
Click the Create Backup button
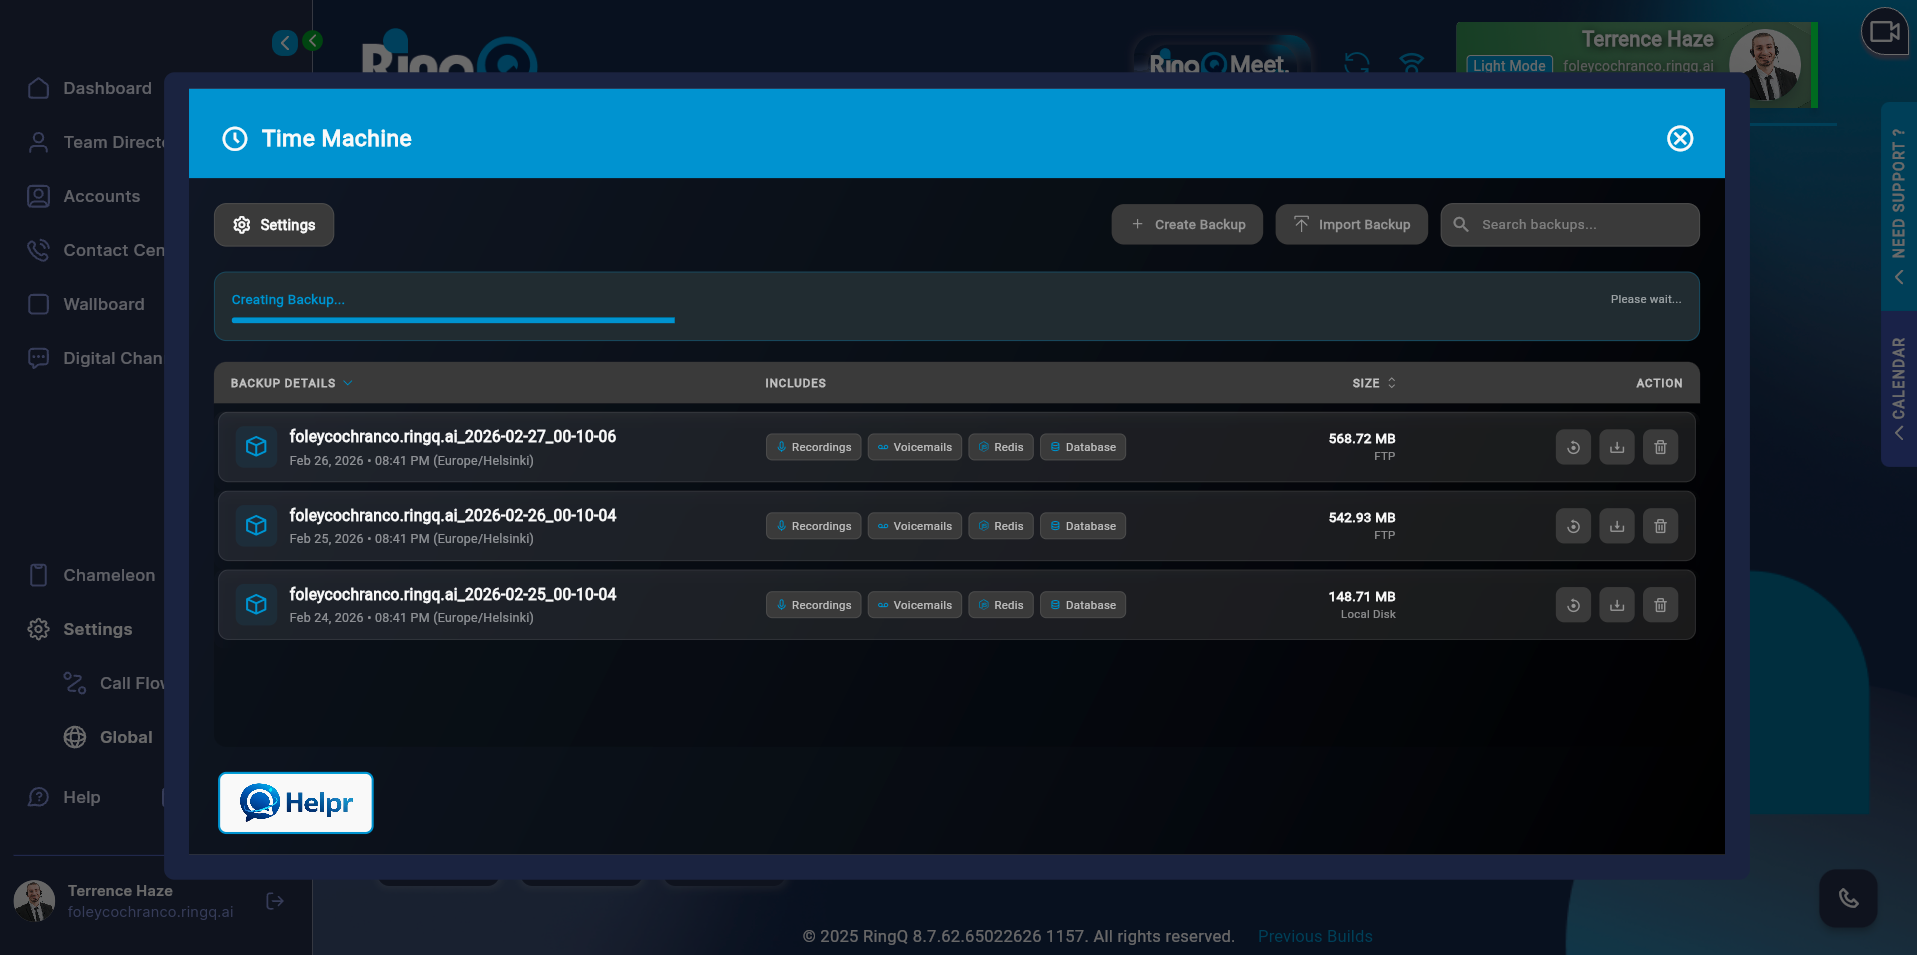pyautogui.click(x=1186, y=224)
